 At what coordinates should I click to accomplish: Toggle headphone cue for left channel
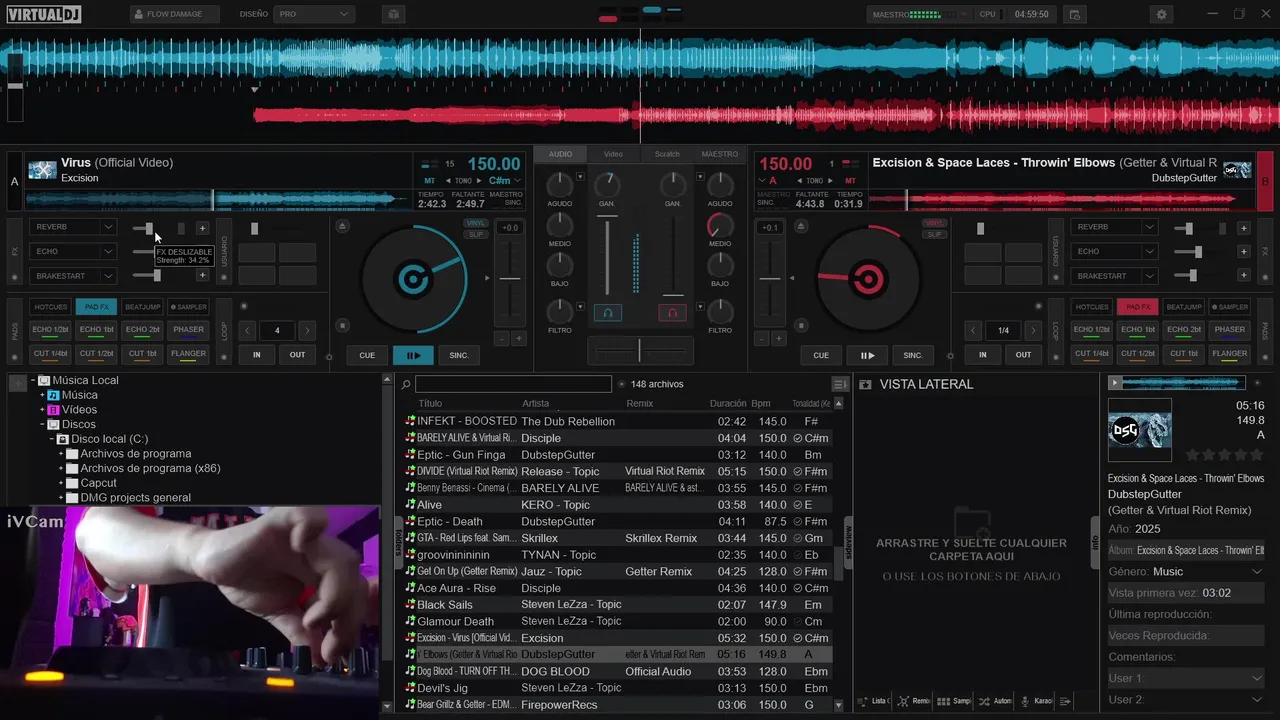tap(607, 313)
